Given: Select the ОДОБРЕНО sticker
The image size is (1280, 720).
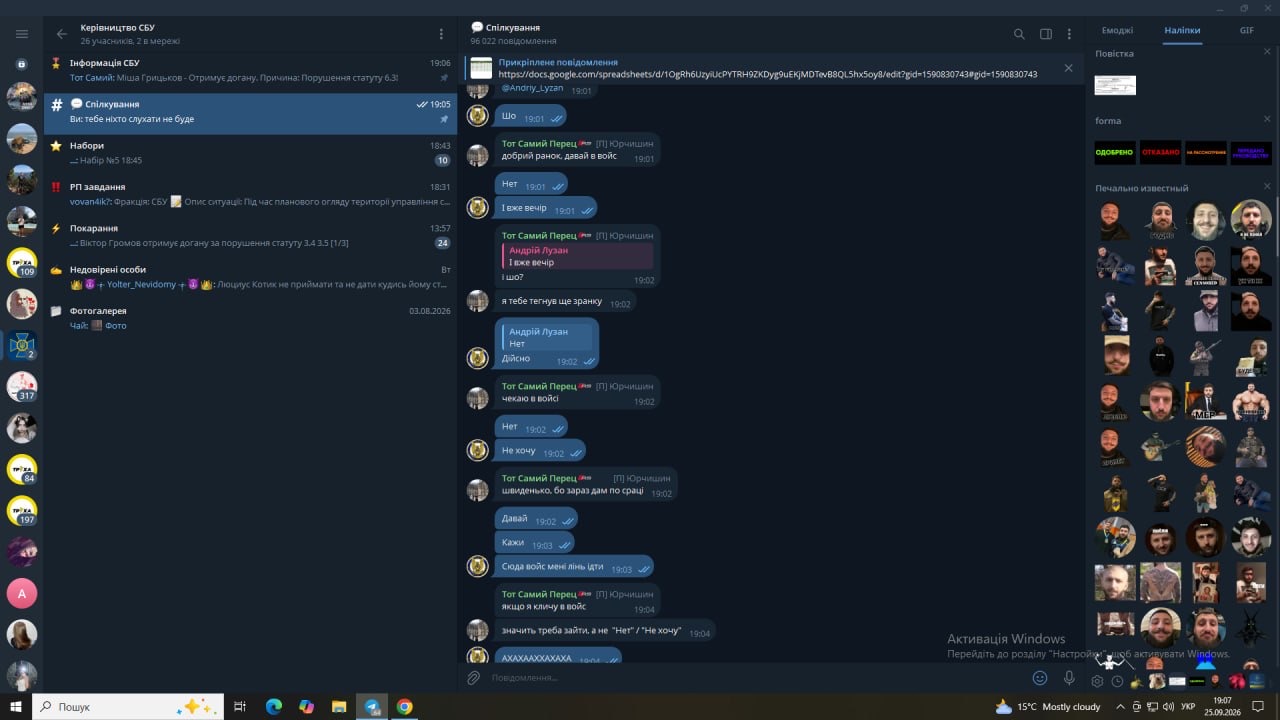Looking at the screenshot, I should [1114, 152].
